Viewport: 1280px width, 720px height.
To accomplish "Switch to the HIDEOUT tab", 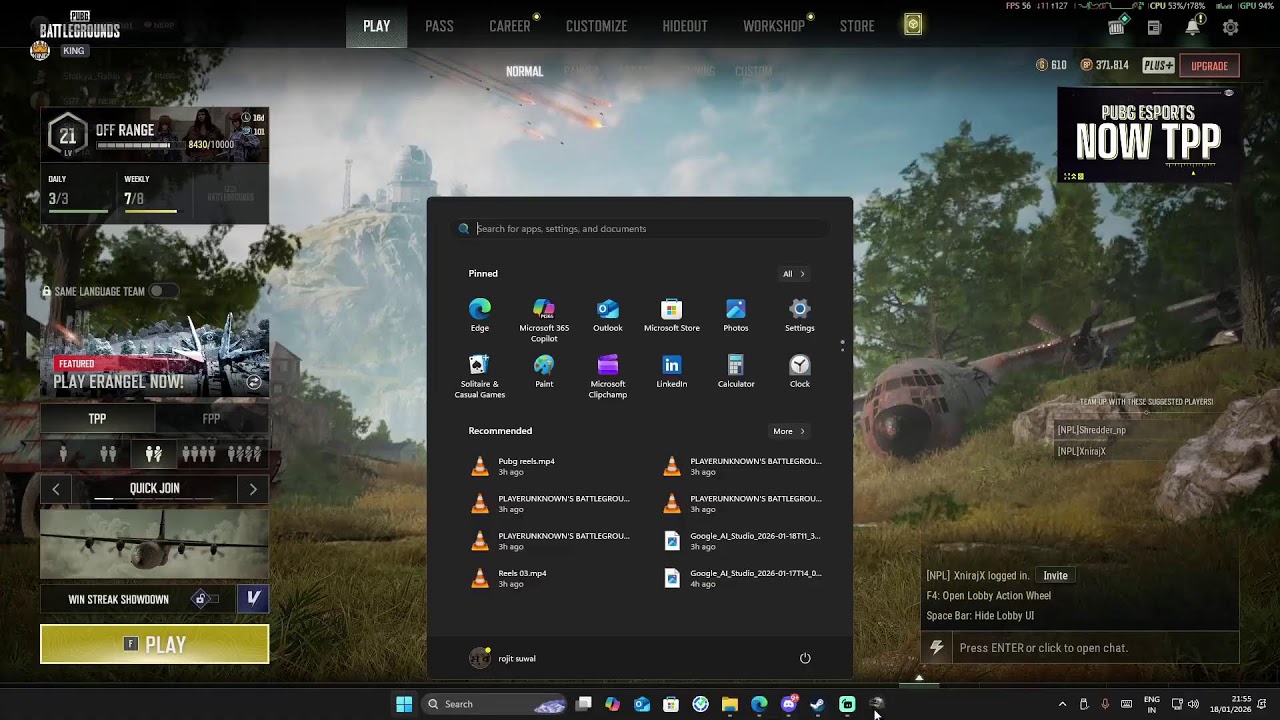I will [685, 26].
